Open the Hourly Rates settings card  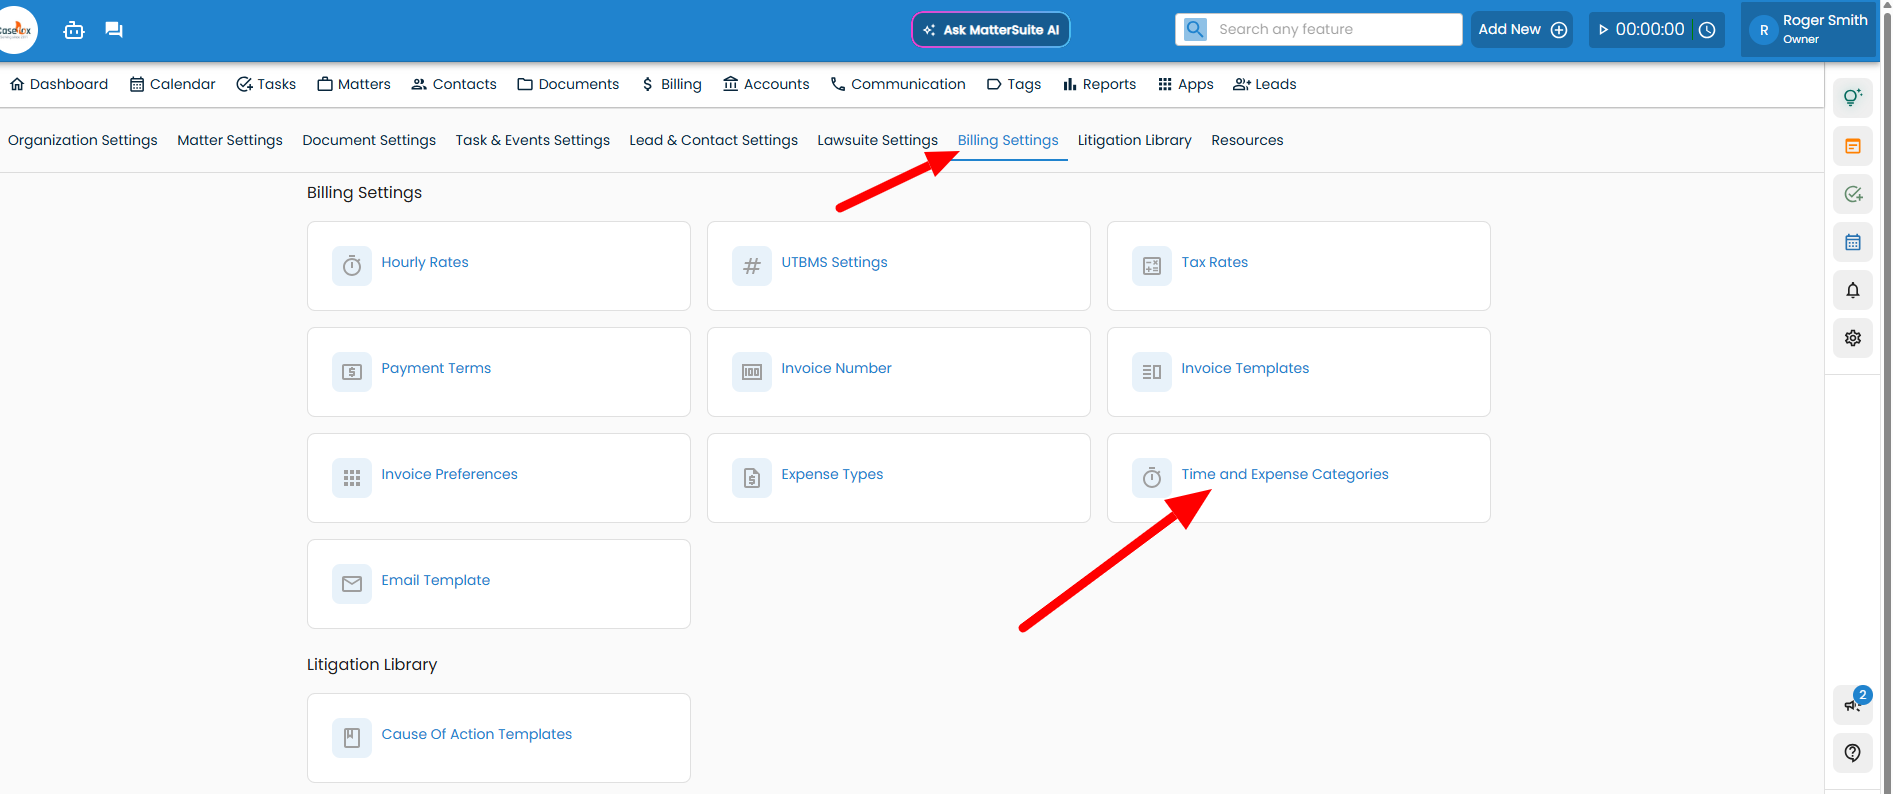pos(425,263)
